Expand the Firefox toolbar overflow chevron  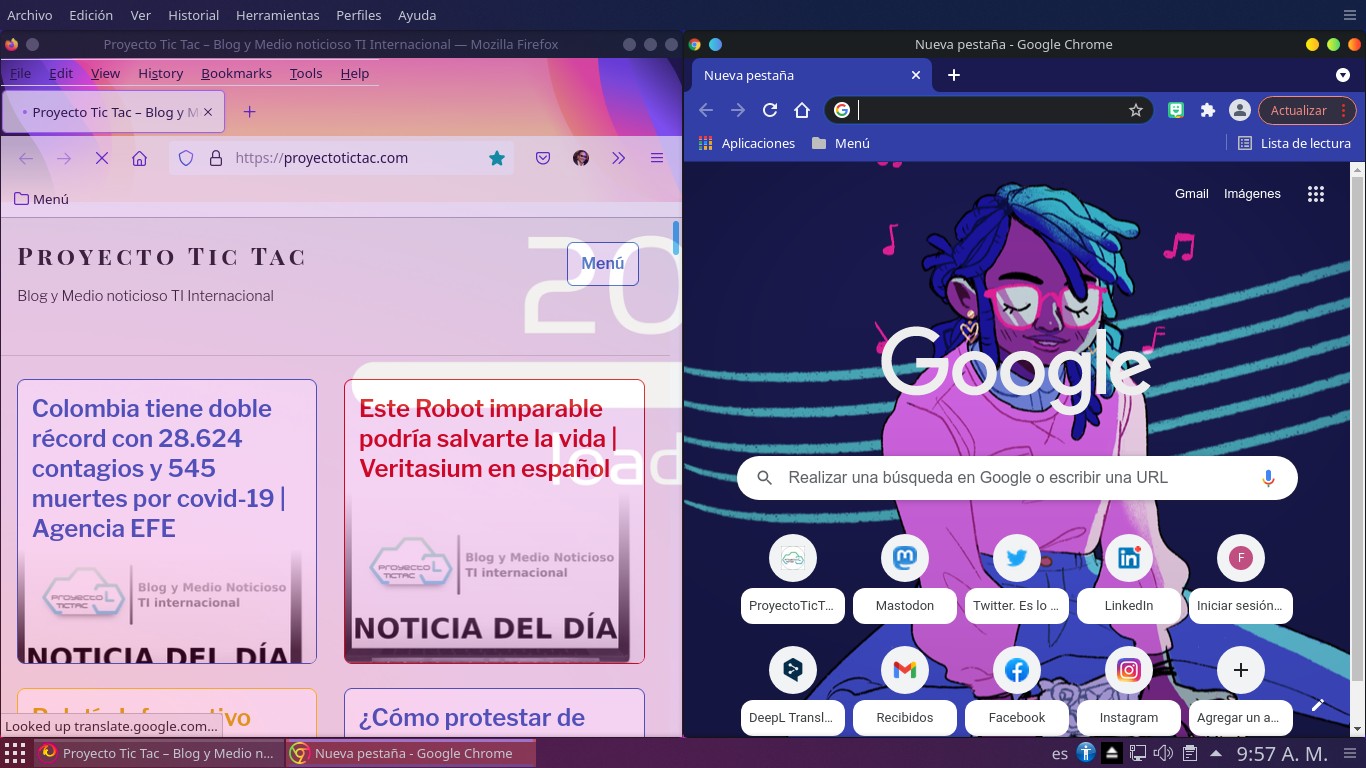pos(619,158)
